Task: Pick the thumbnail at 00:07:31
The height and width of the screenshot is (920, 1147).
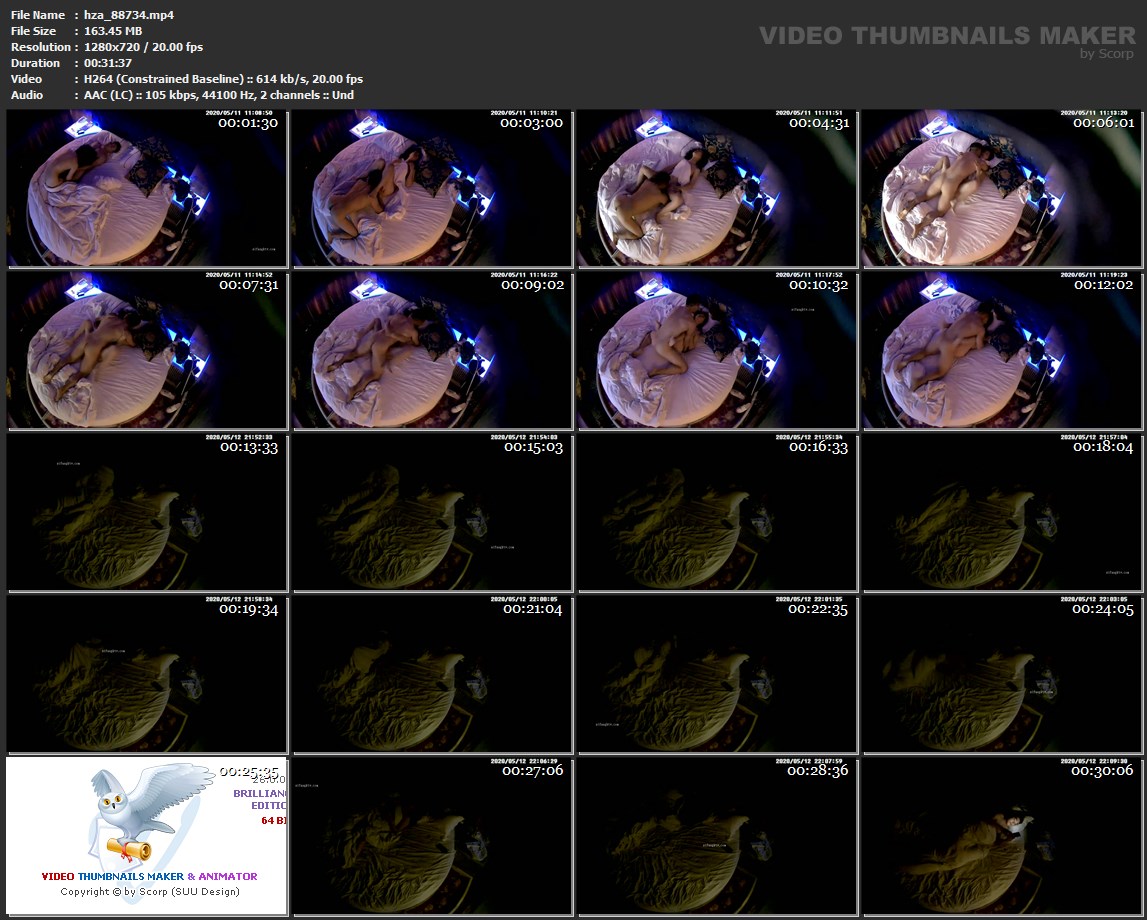Action: pyautogui.click(x=147, y=350)
